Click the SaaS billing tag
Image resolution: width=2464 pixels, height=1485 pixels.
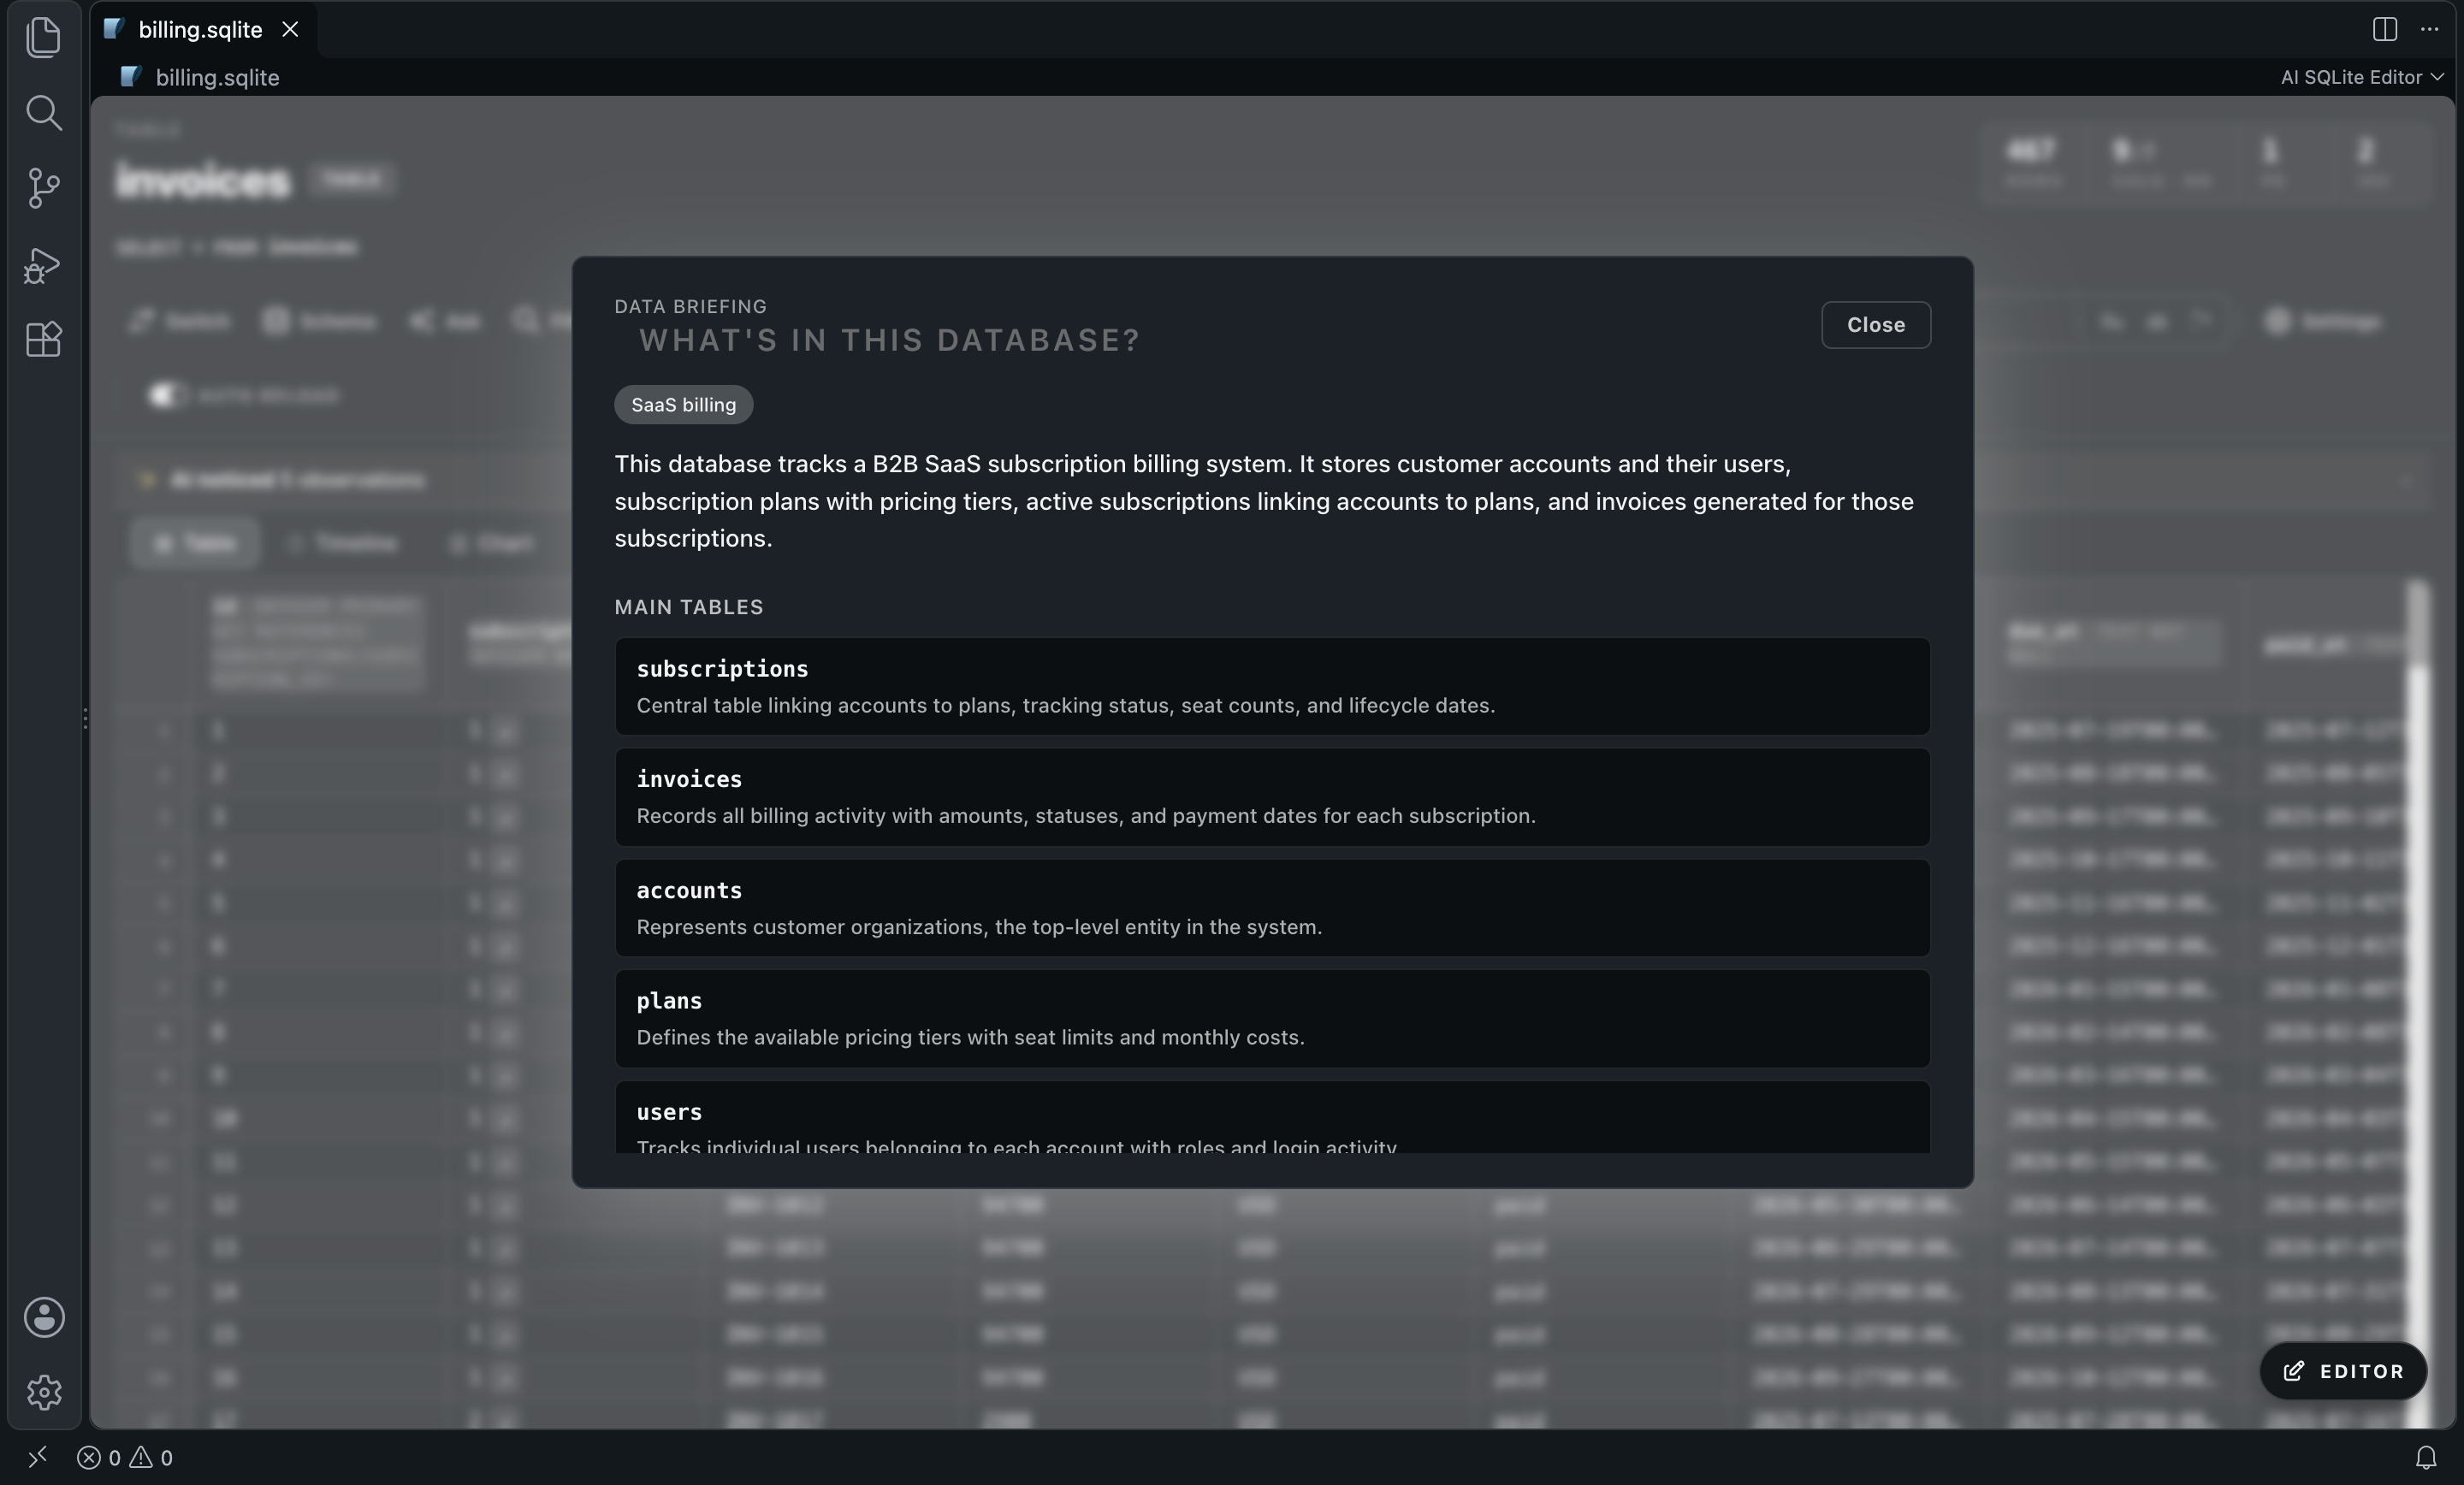pos(683,405)
